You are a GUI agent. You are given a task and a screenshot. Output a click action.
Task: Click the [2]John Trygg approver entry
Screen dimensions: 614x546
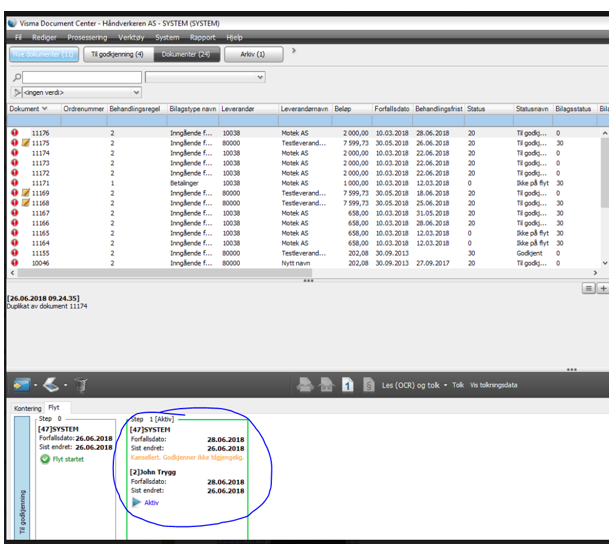coord(153,472)
